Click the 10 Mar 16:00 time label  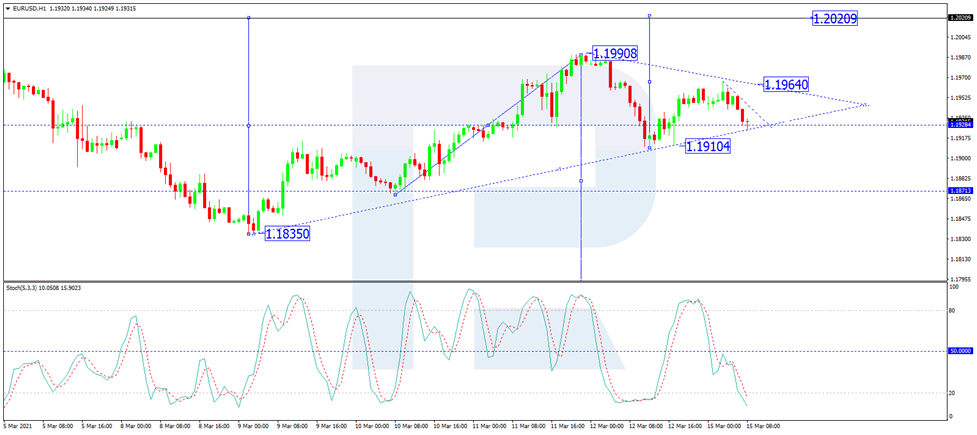[452, 426]
